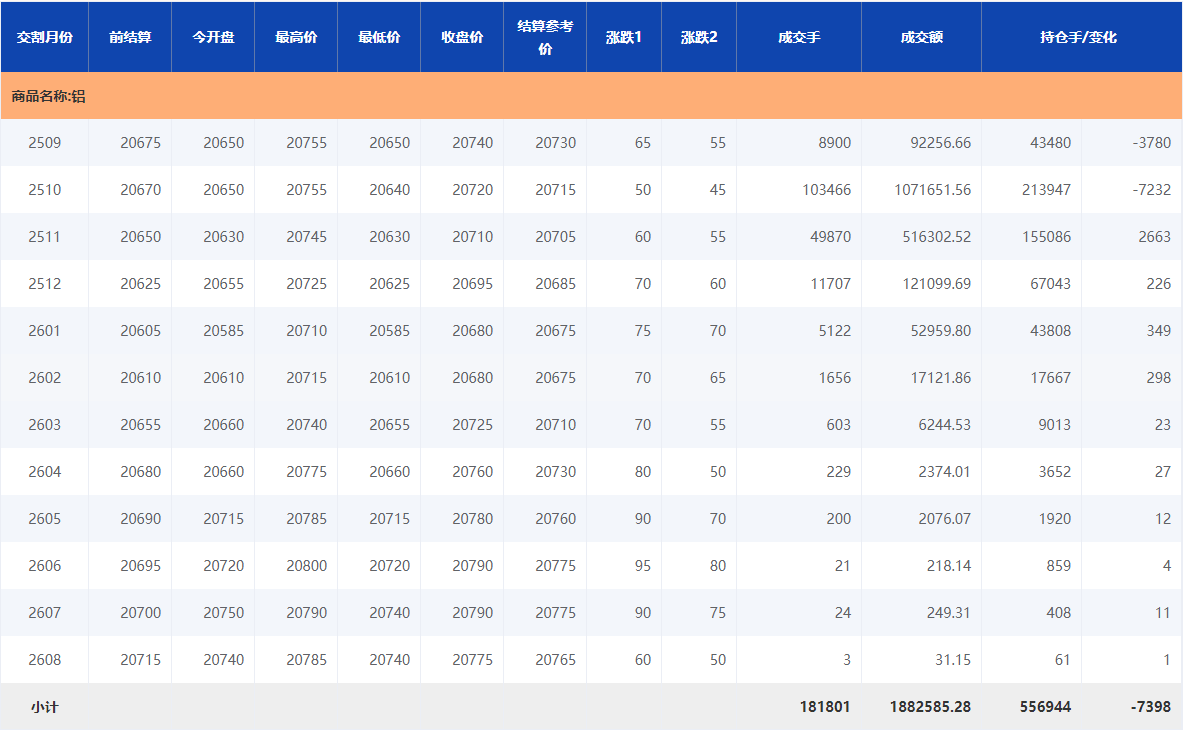The width and height of the screenshot is (1184, 731).
Task: Select the 前结算 column header
Action: 130,37
